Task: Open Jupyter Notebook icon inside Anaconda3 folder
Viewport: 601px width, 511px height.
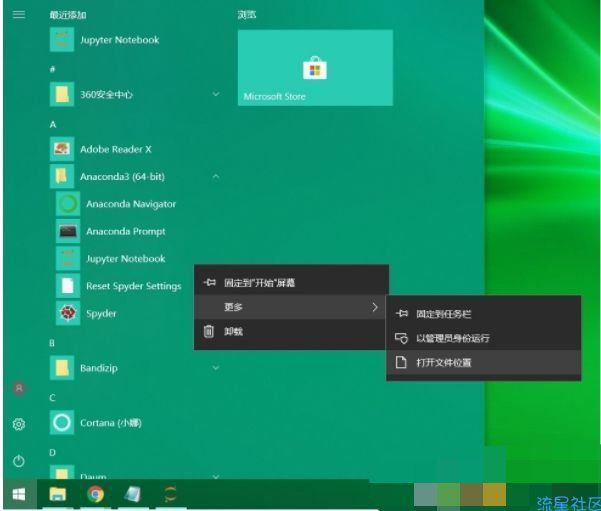Action: 68,258
